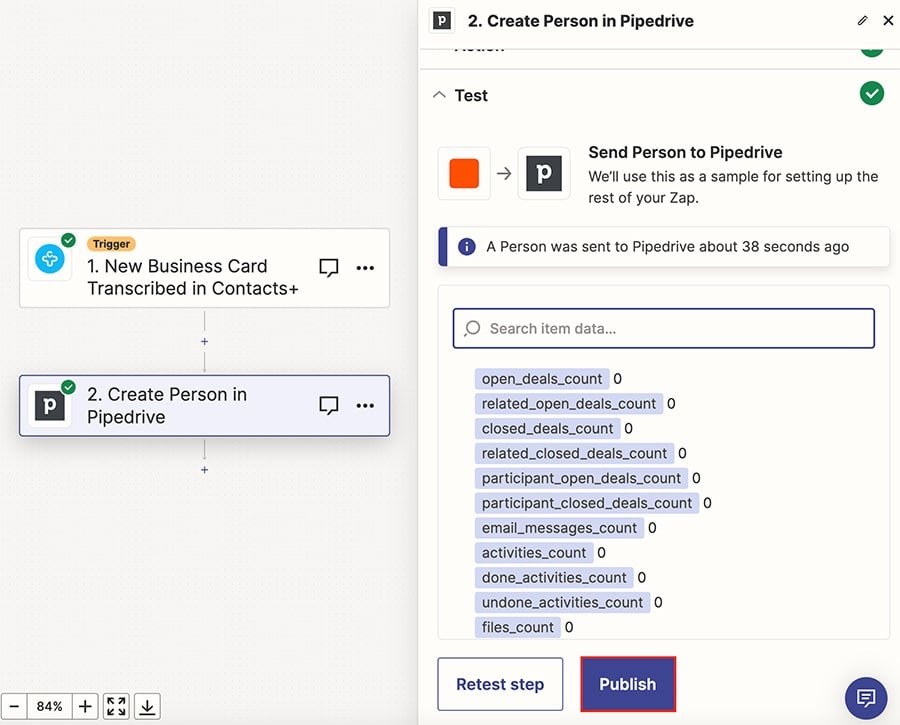Click the comment icon on the Pipedrive step
900x725 pixels.
coord(329,405)
